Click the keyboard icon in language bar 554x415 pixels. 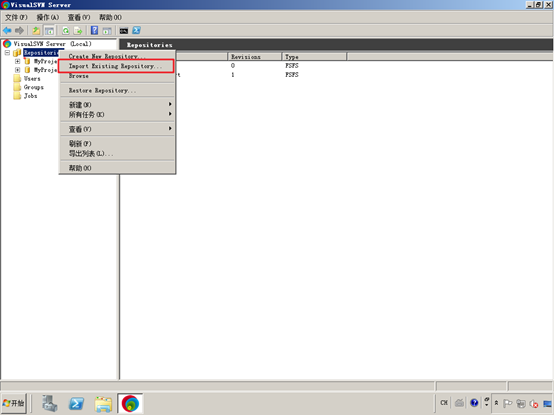tap(459, 403)
